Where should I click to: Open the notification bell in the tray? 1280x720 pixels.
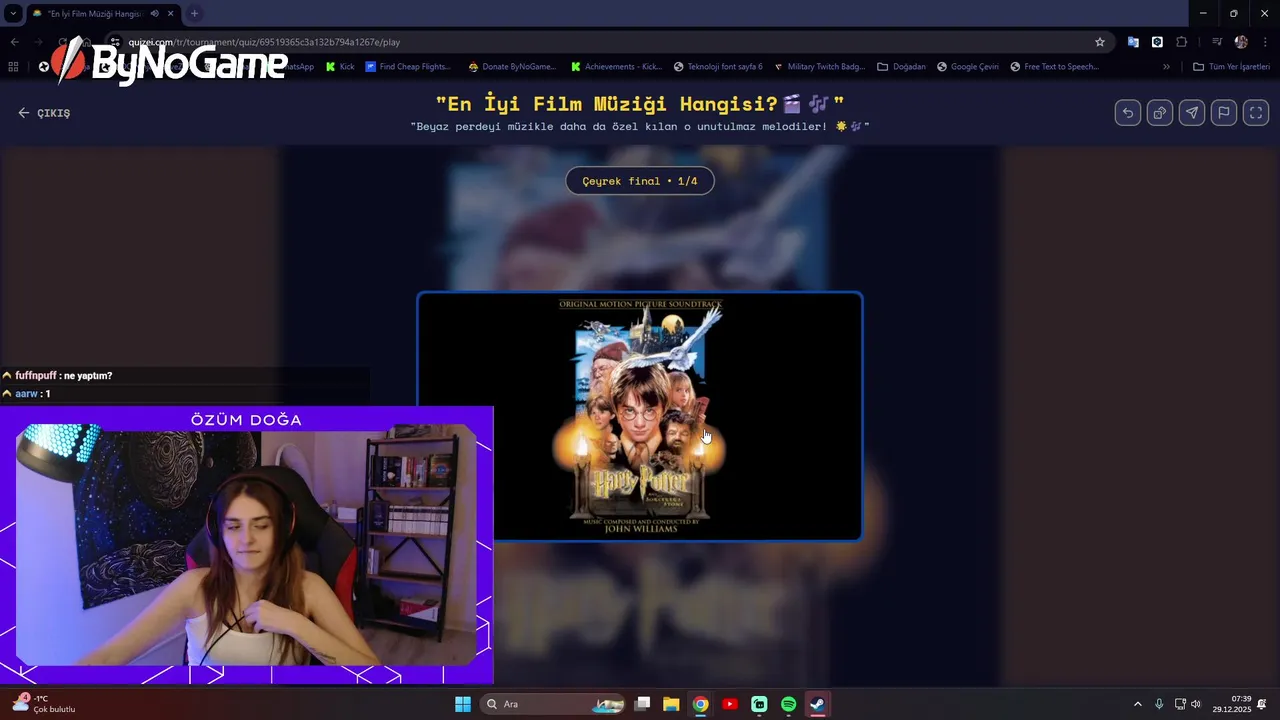click(1262, 704)
